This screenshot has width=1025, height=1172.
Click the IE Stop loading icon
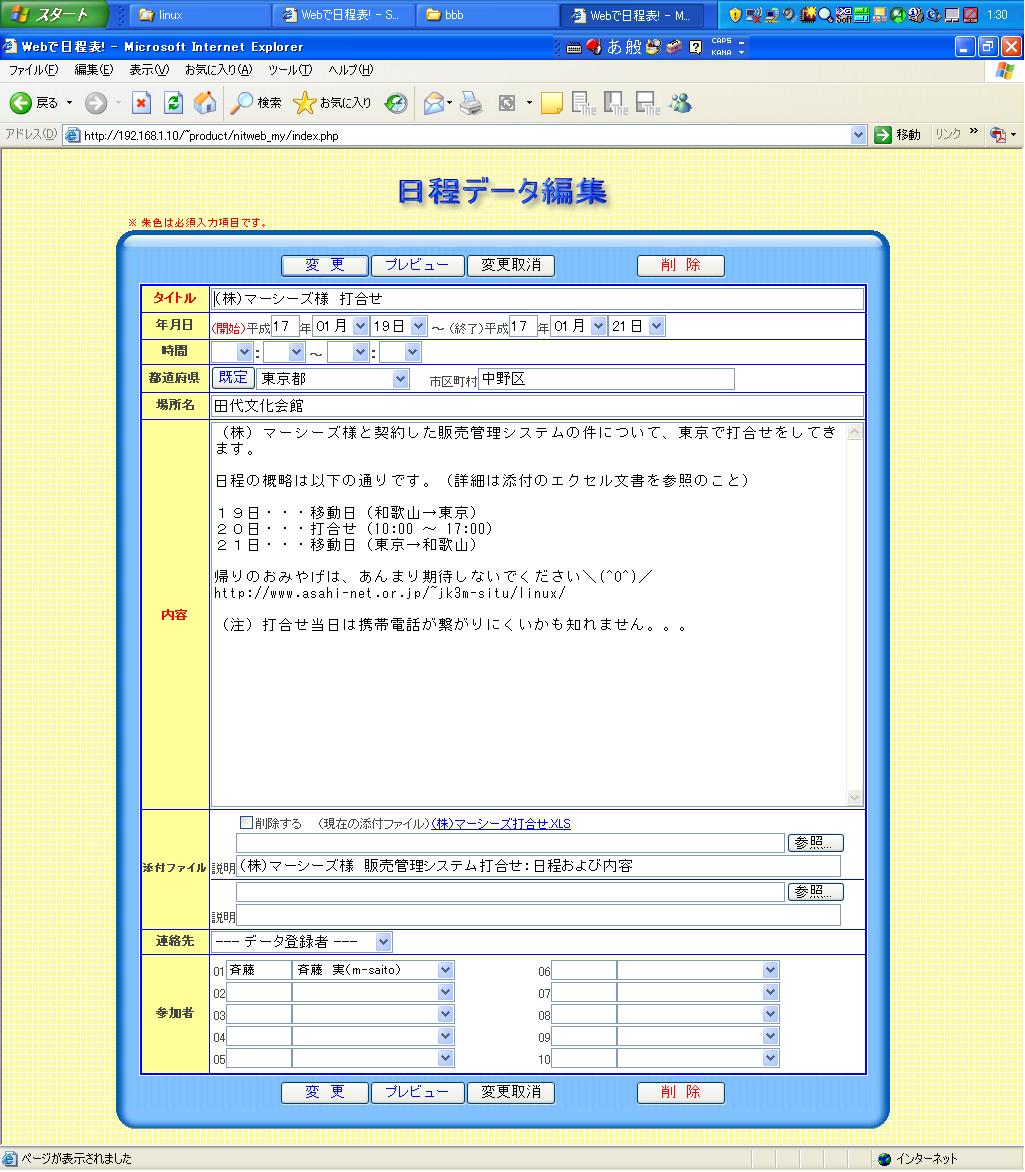(x=142, y=103)
